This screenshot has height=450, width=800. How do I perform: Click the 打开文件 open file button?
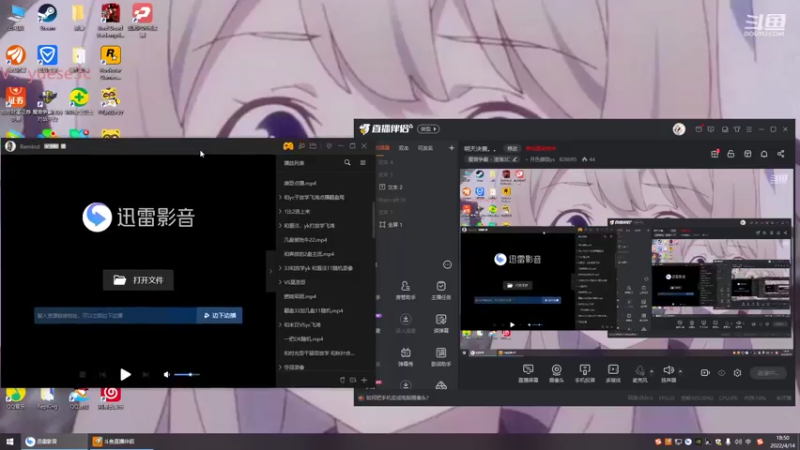pyautogui.click(x=138, y=280)
